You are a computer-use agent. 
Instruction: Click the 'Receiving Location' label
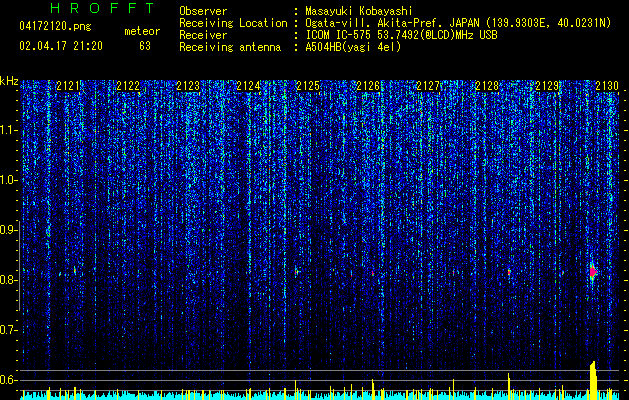(x=233, y=23)
